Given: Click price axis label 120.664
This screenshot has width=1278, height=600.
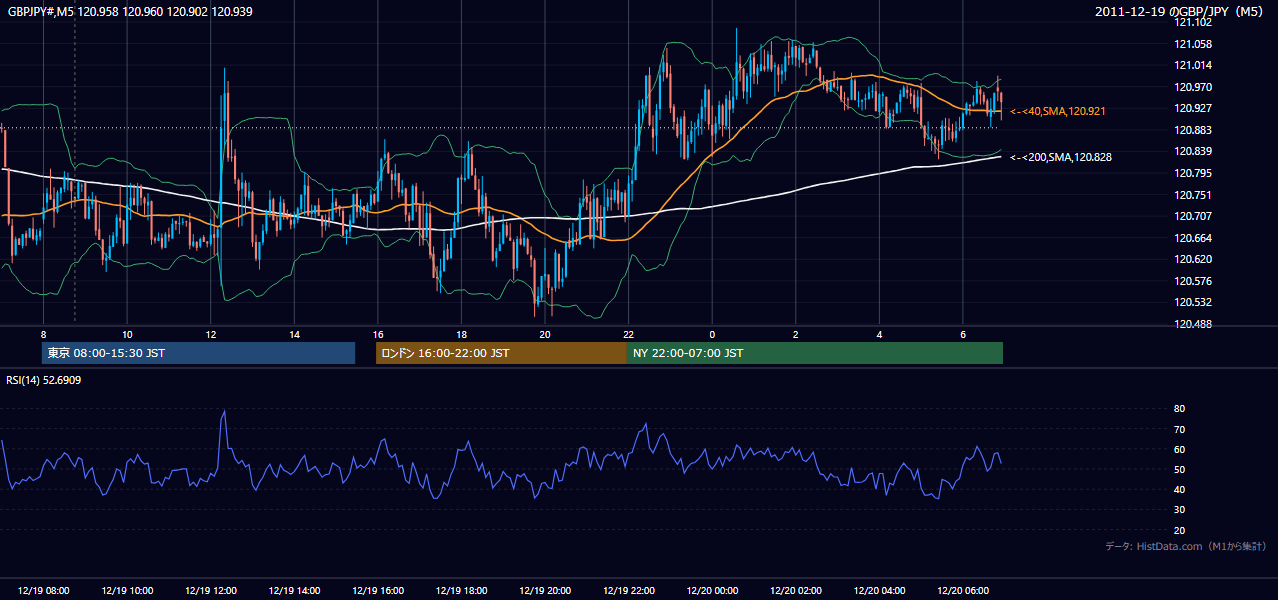Looking at the screenshot, I should point(1193,238).
